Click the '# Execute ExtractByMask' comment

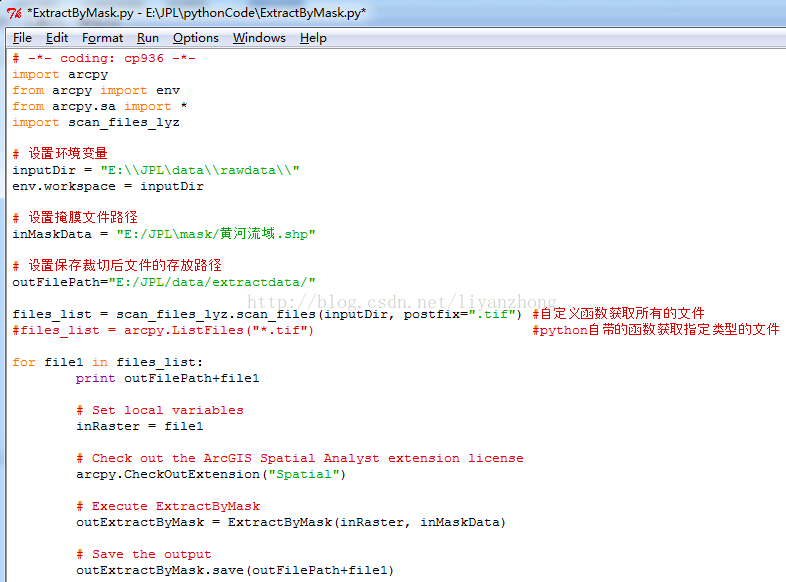tap(168, 507)
